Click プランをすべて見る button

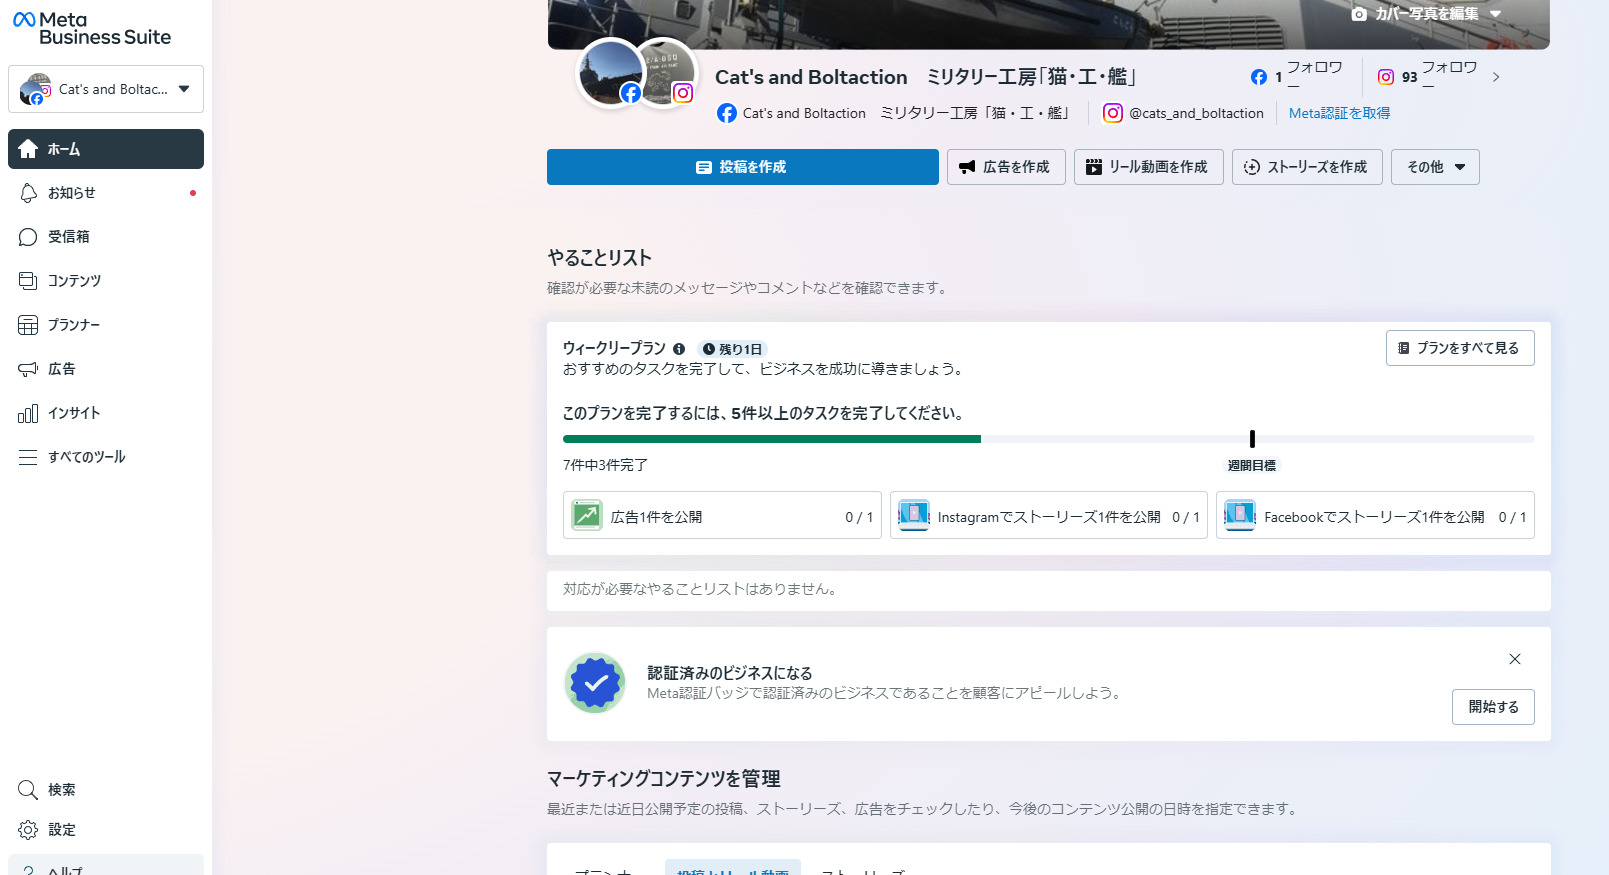1460,348
